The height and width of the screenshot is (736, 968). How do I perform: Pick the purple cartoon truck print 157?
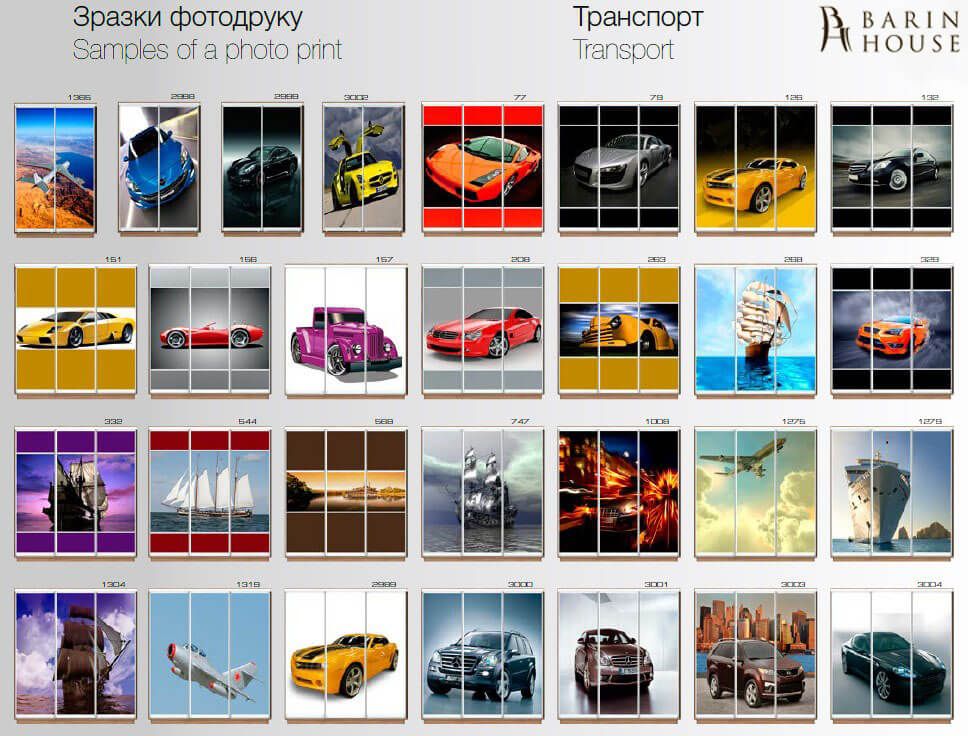pos(346,332)
